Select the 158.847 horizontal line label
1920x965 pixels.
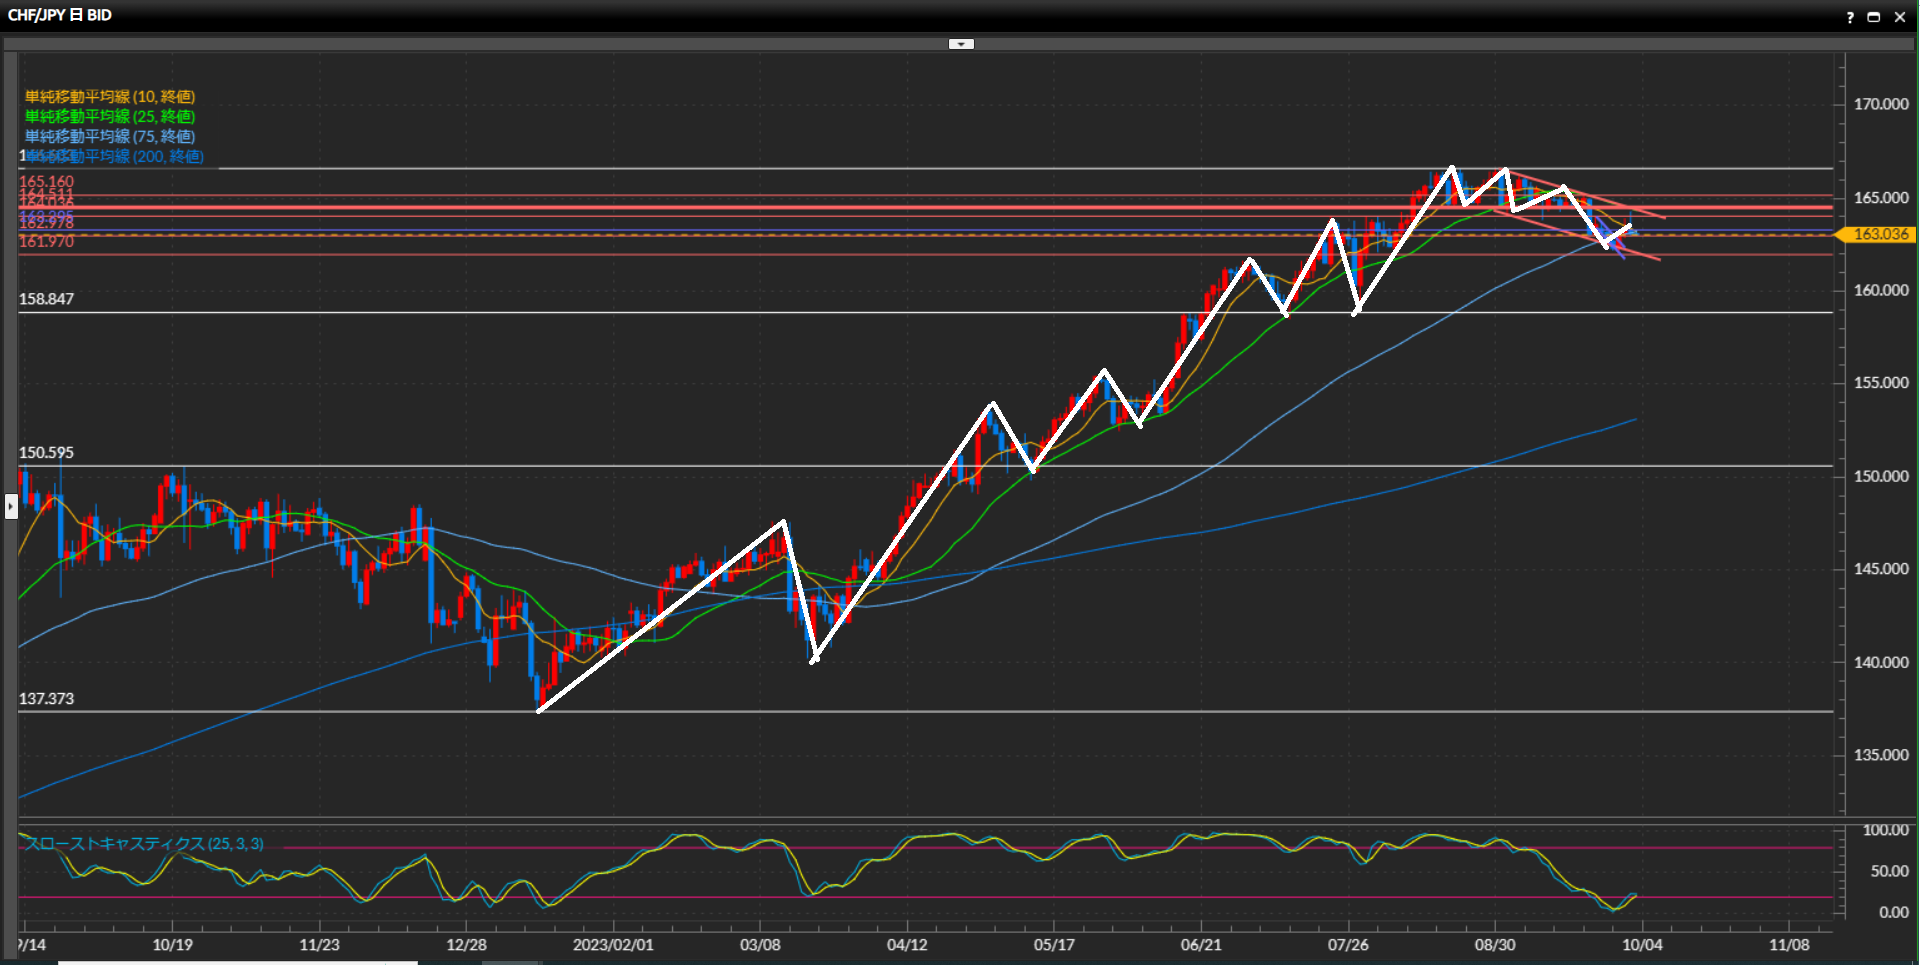[x=46, y=299]
